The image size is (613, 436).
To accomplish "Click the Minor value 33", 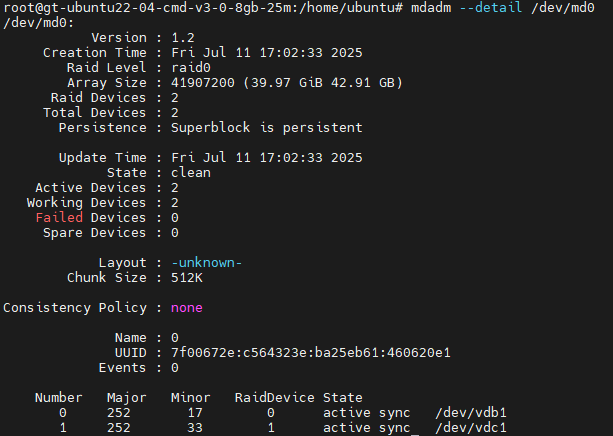I will click(x=195, y=428).
